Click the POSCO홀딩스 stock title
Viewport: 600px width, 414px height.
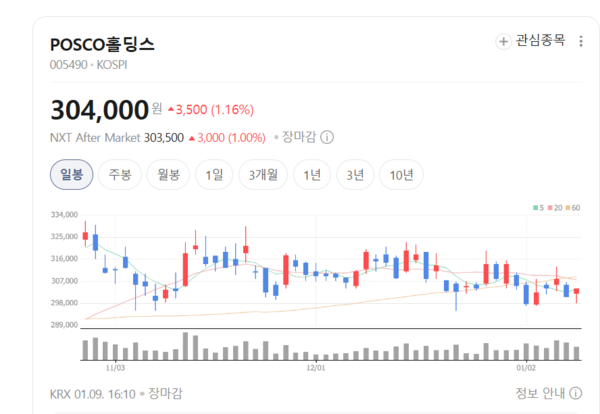click(x=102, y=44)
